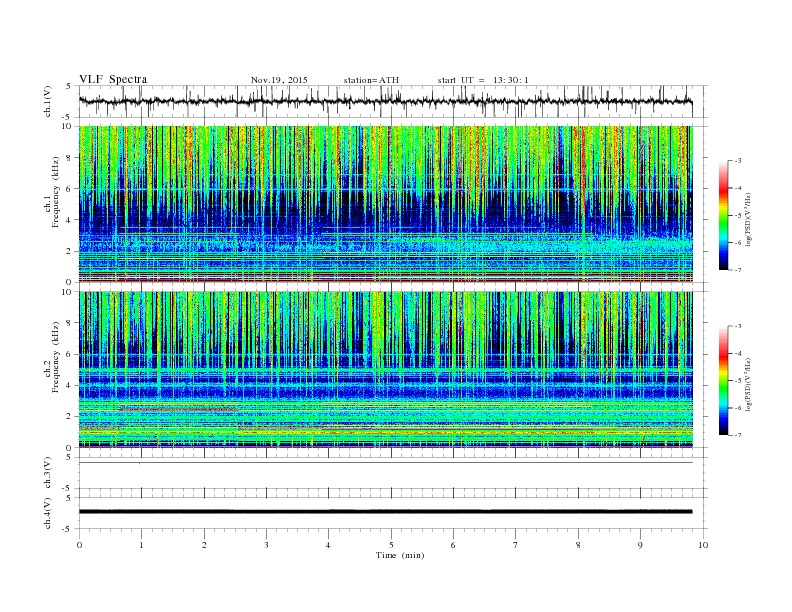This screenshot has width=792, height=612.
Task: Click time axis tick label '5'
Action: (x=391, y=545)
